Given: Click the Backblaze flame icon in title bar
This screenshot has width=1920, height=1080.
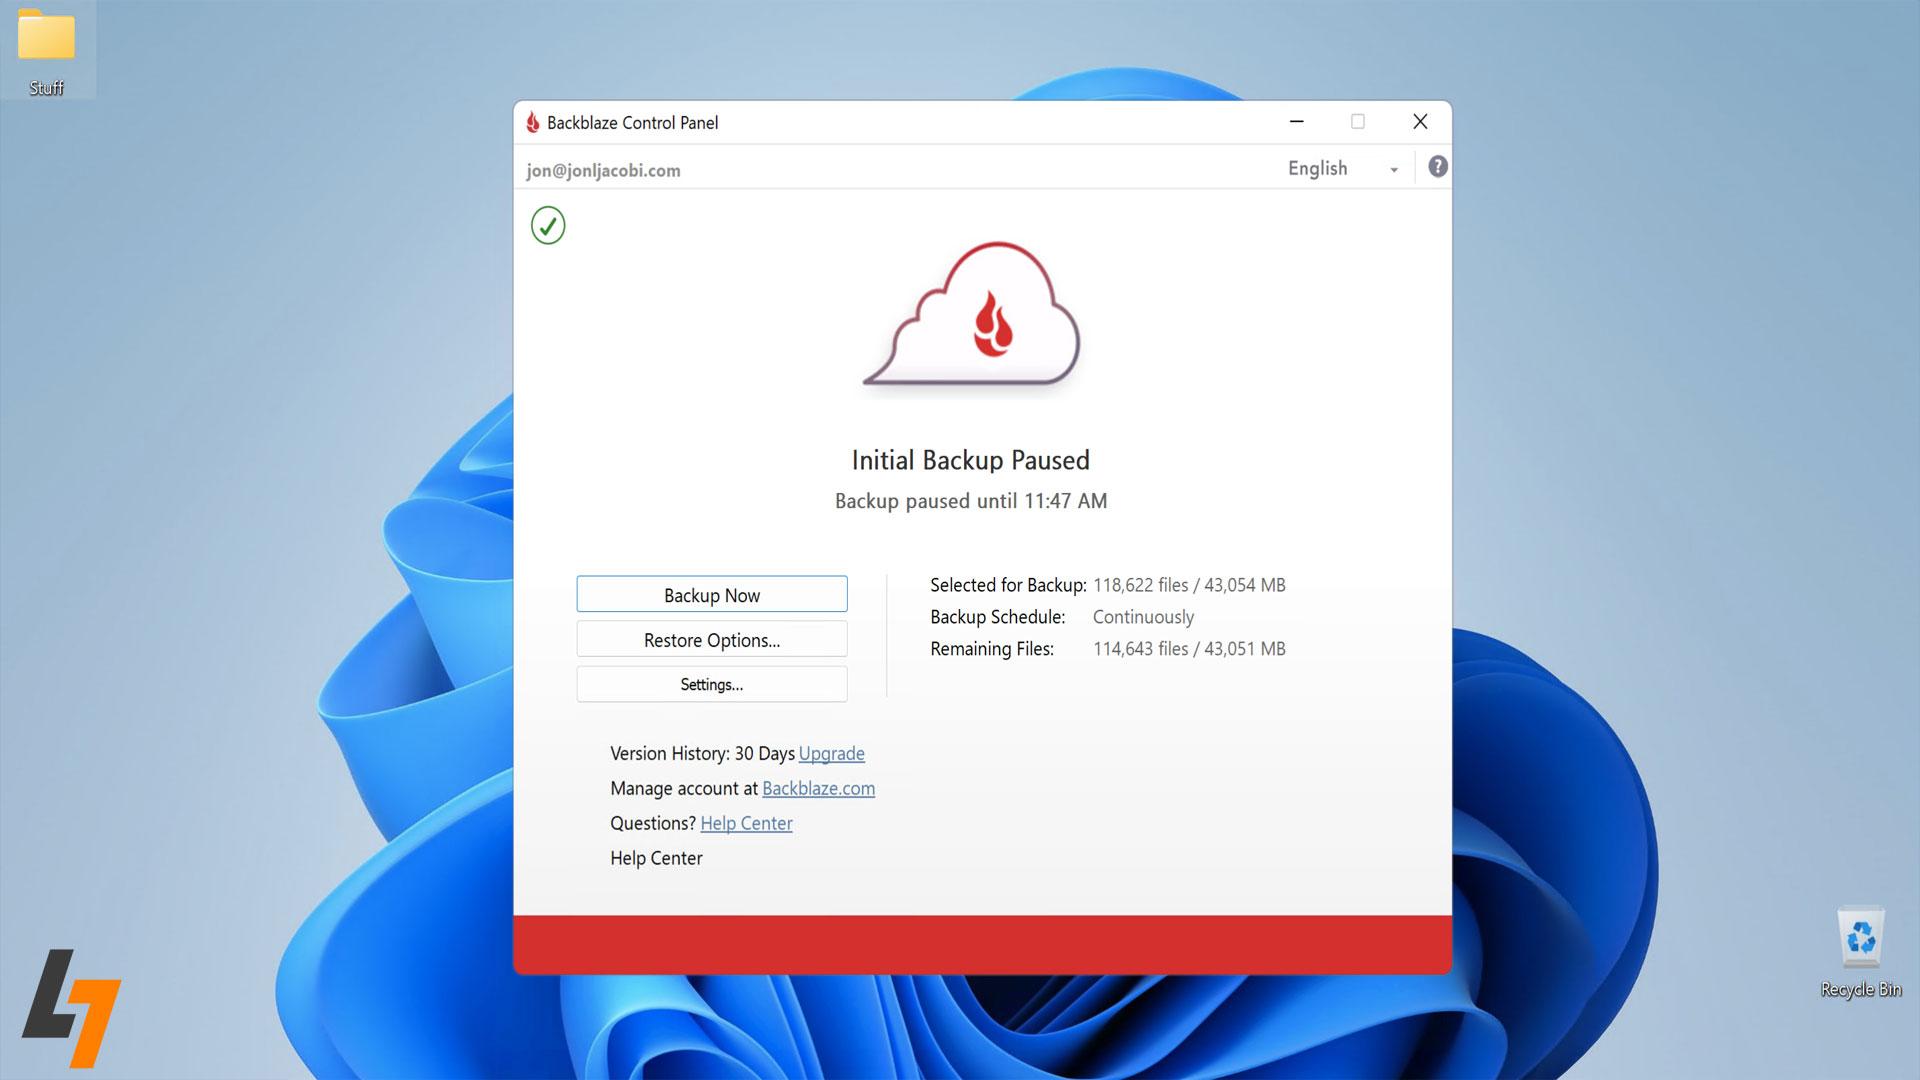Looking at the screenshot, I should tap(534, 122).
